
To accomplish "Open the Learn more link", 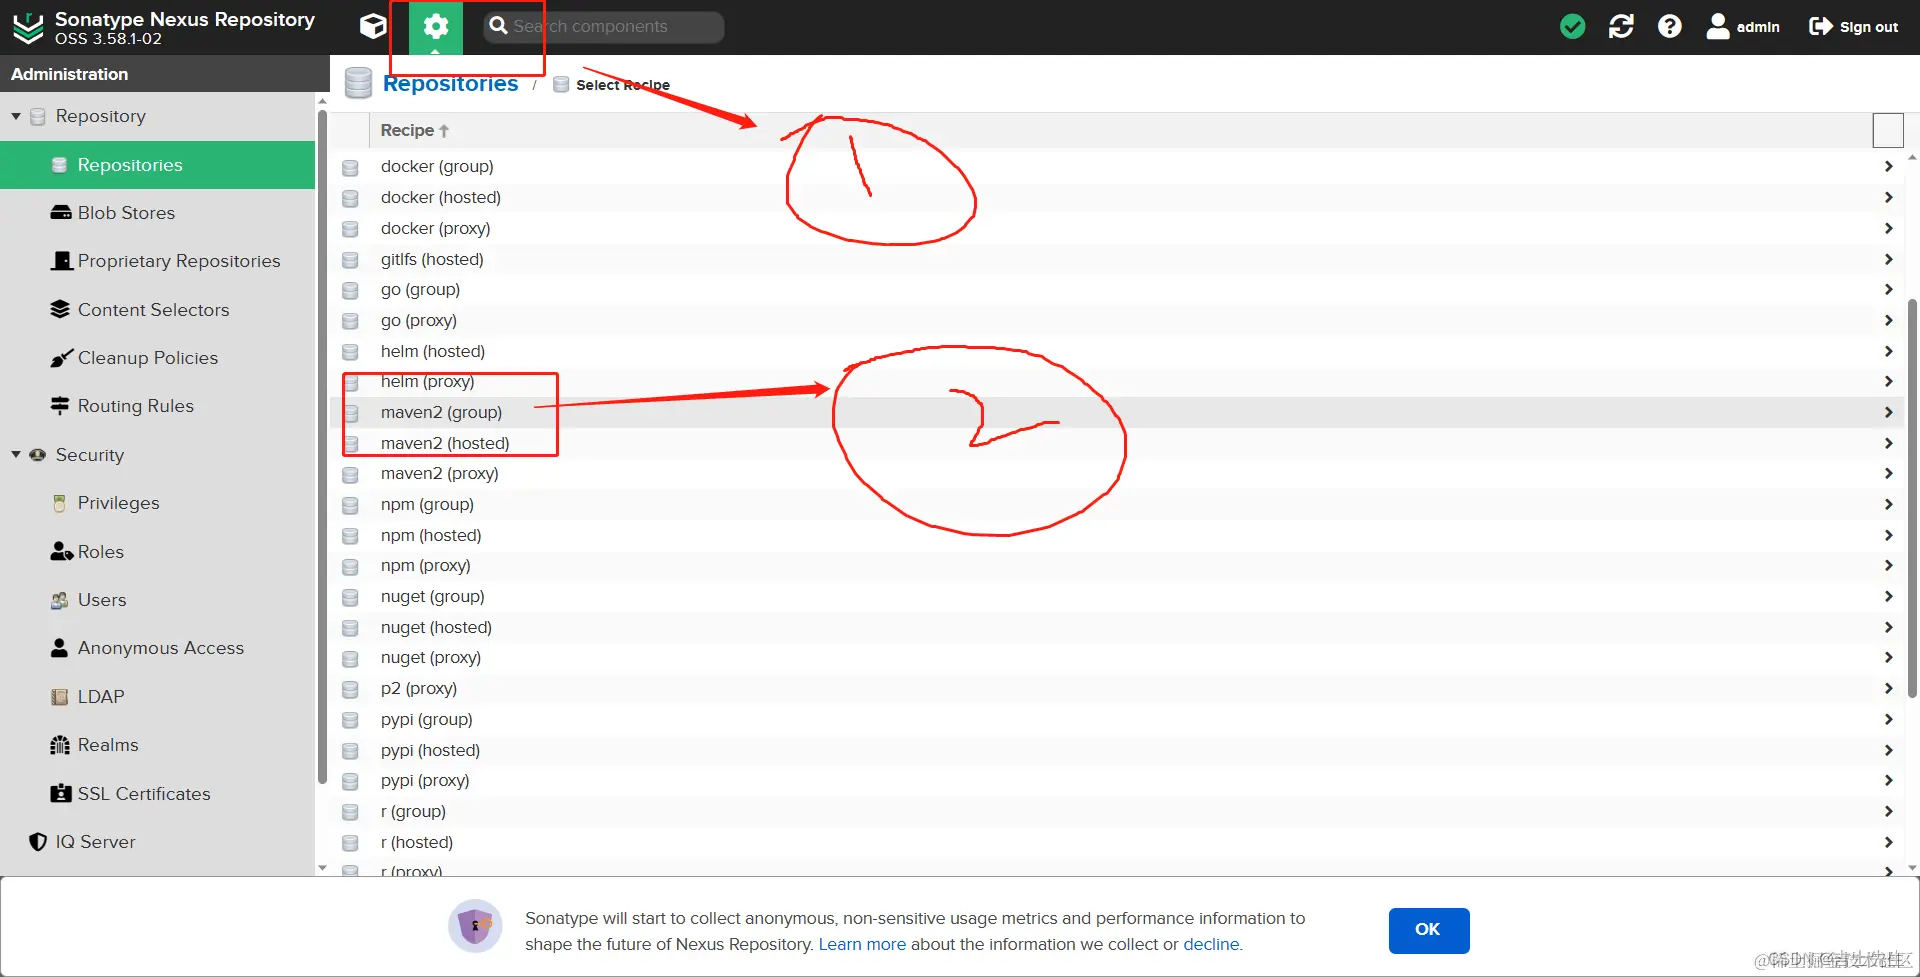I will (862, 944).
